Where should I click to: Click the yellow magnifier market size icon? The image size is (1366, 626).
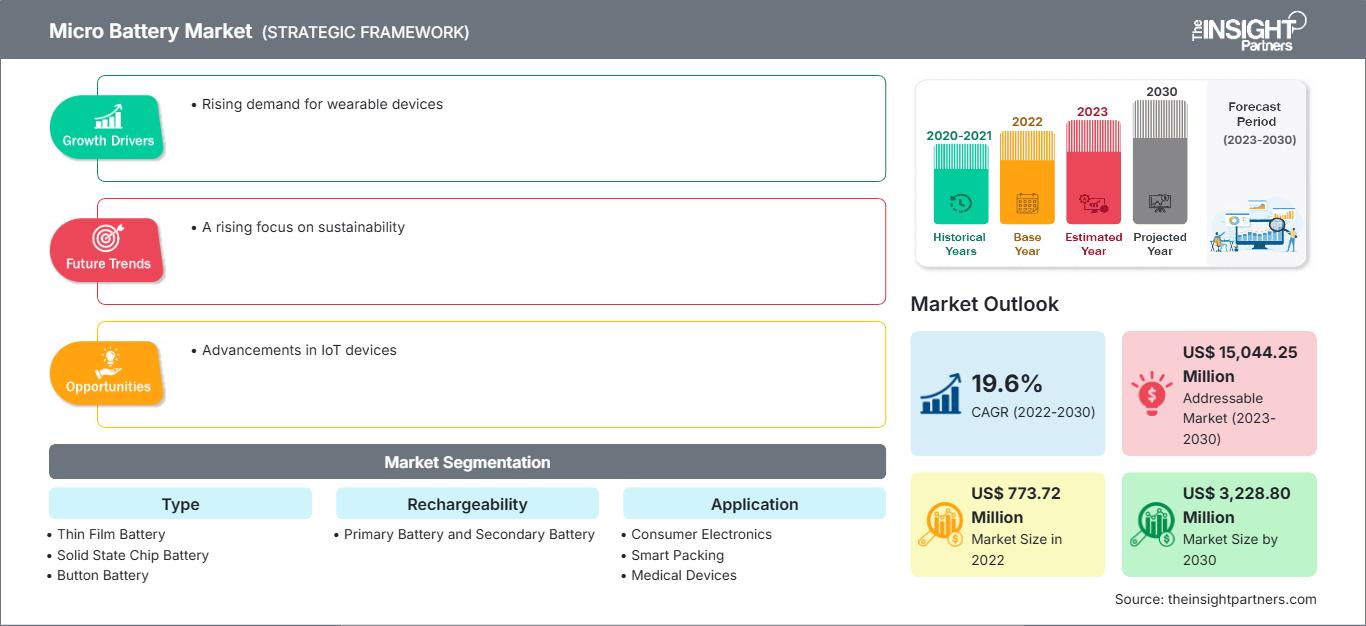[x=940, y=524]
